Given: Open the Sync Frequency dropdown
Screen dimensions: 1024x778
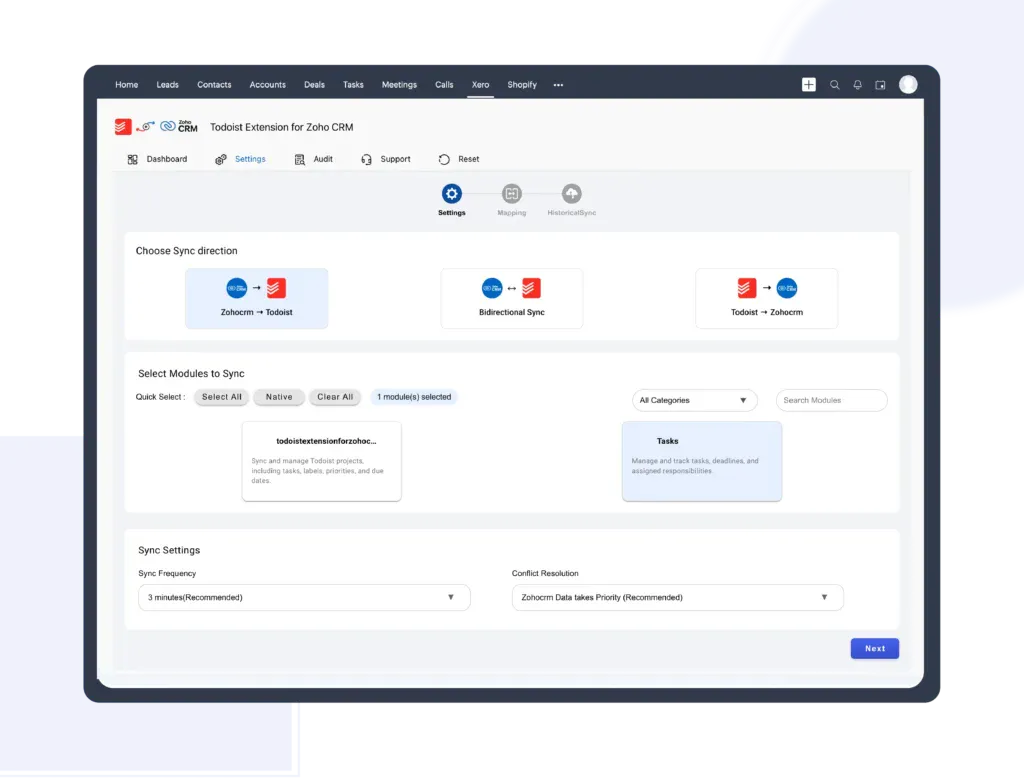Looking at the screenshot, I should pyautogui.click(x=304, y=598).
